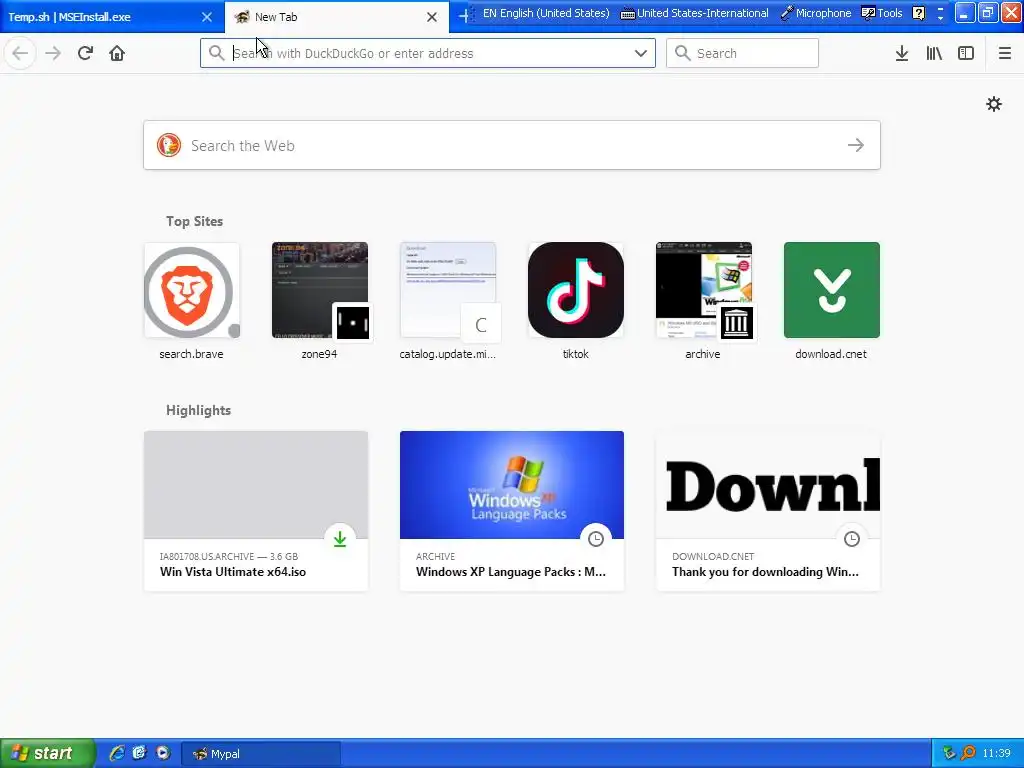Click the Search the Web field

click(x=511, y=145)
